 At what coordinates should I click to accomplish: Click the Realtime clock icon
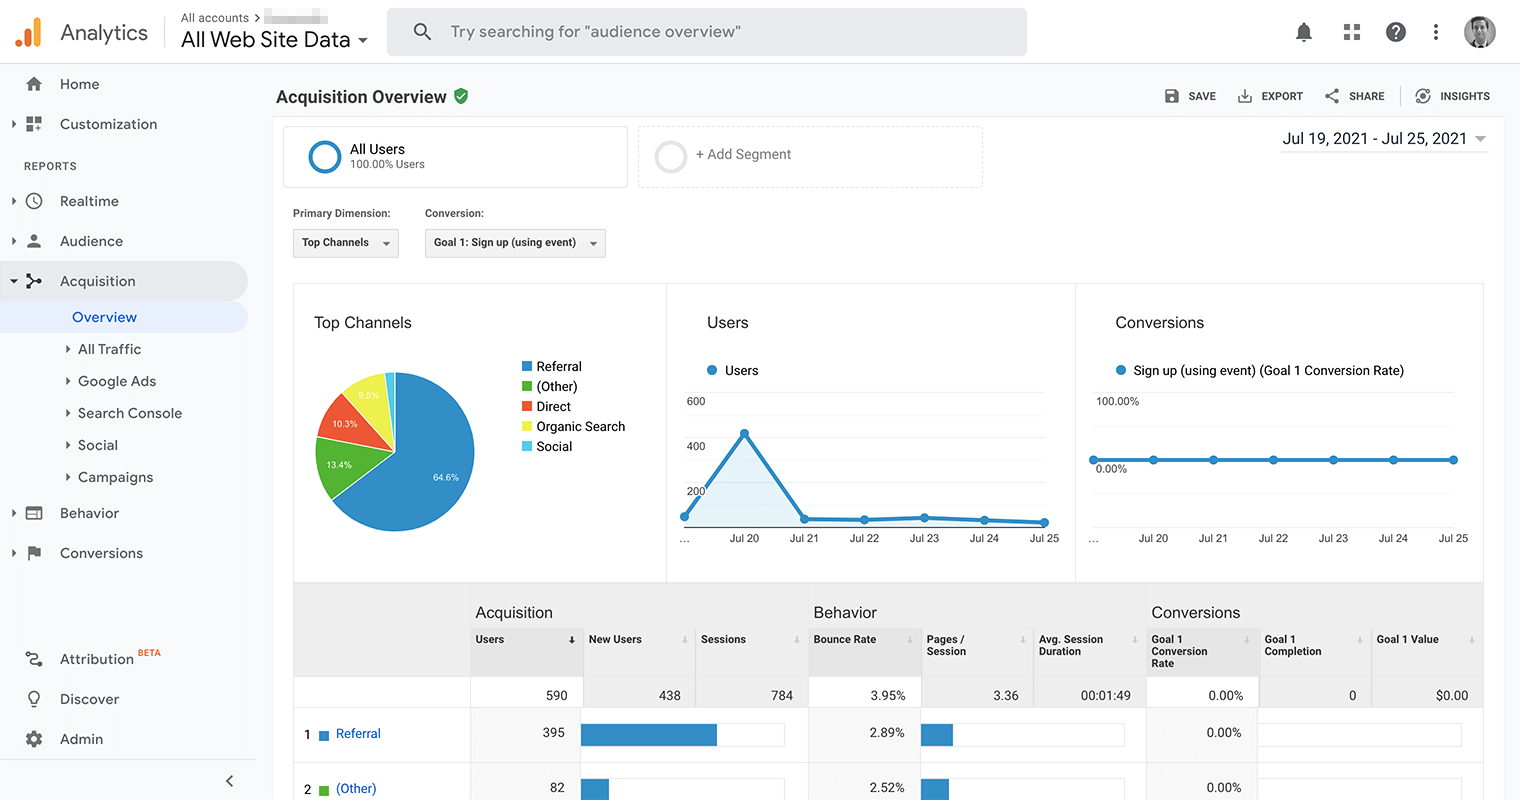(34, 201)
